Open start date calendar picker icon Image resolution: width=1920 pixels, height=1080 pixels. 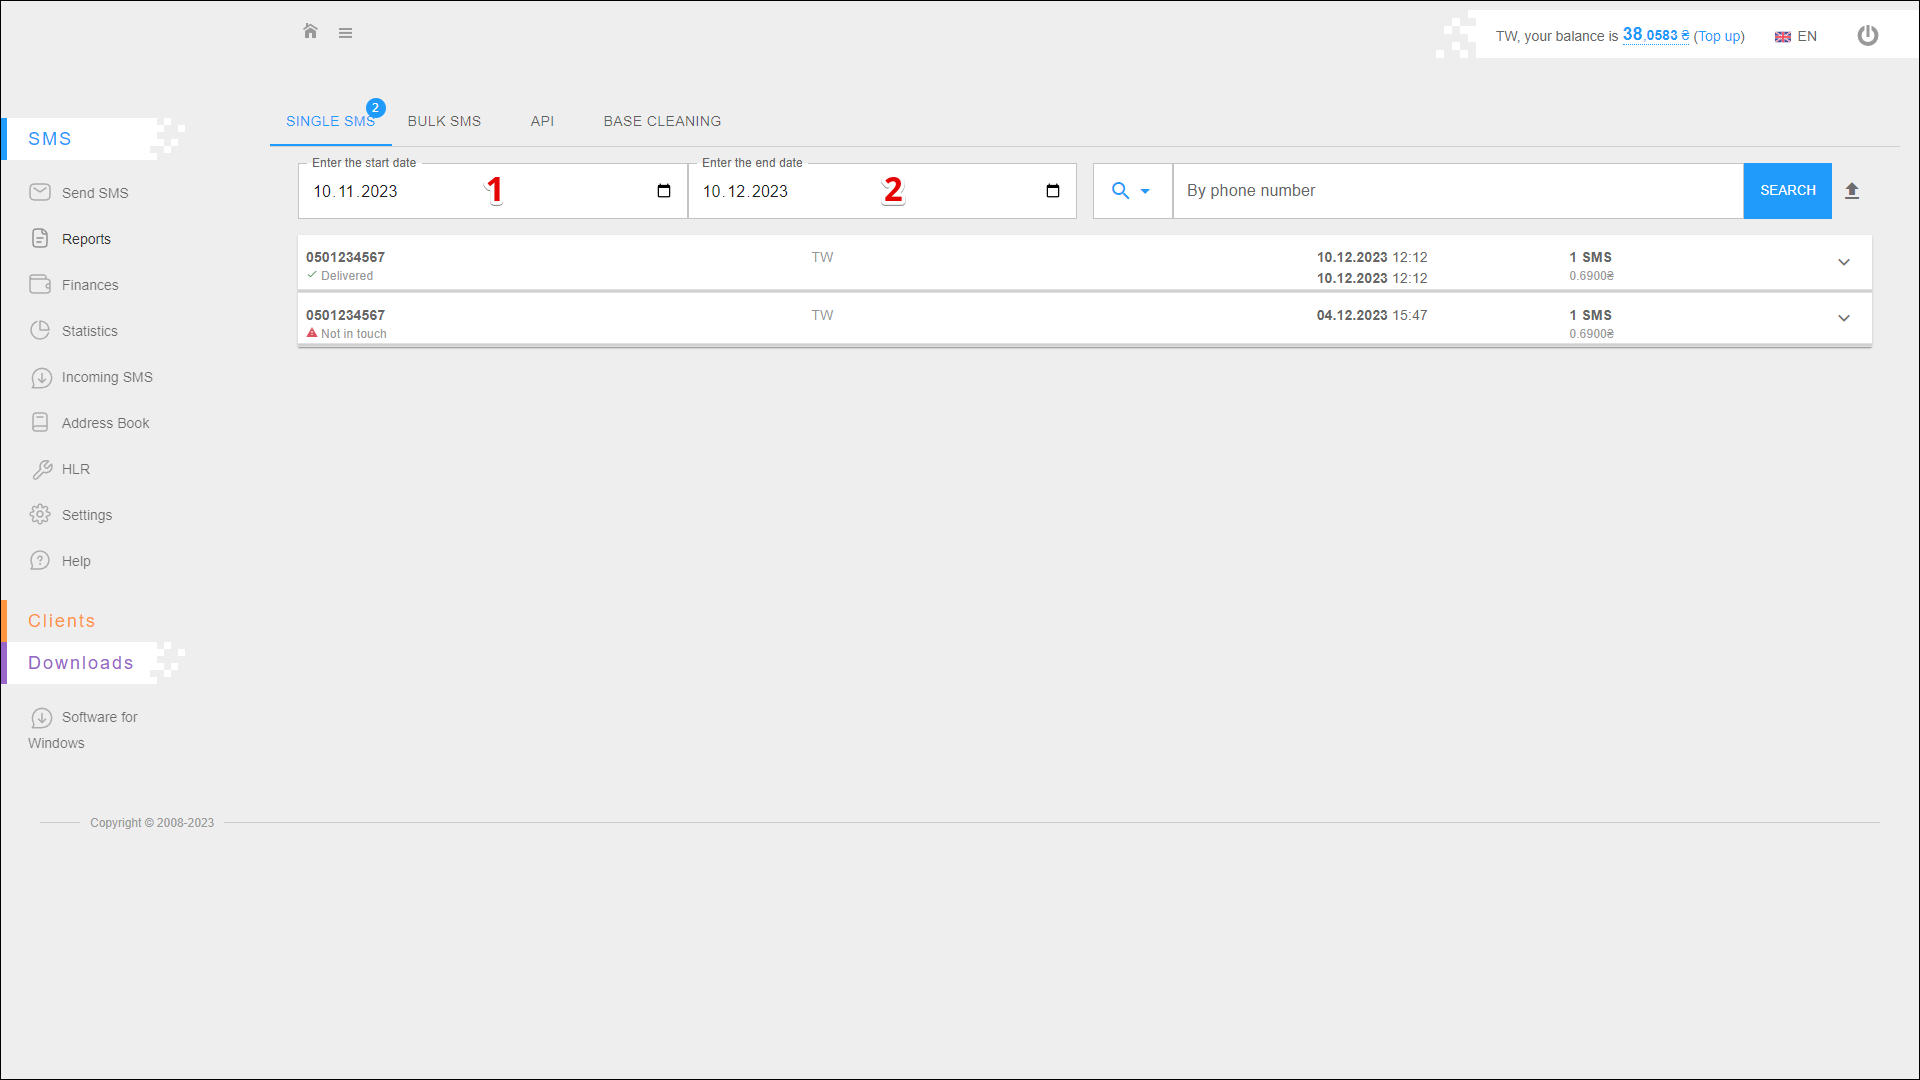click(664, 191)
